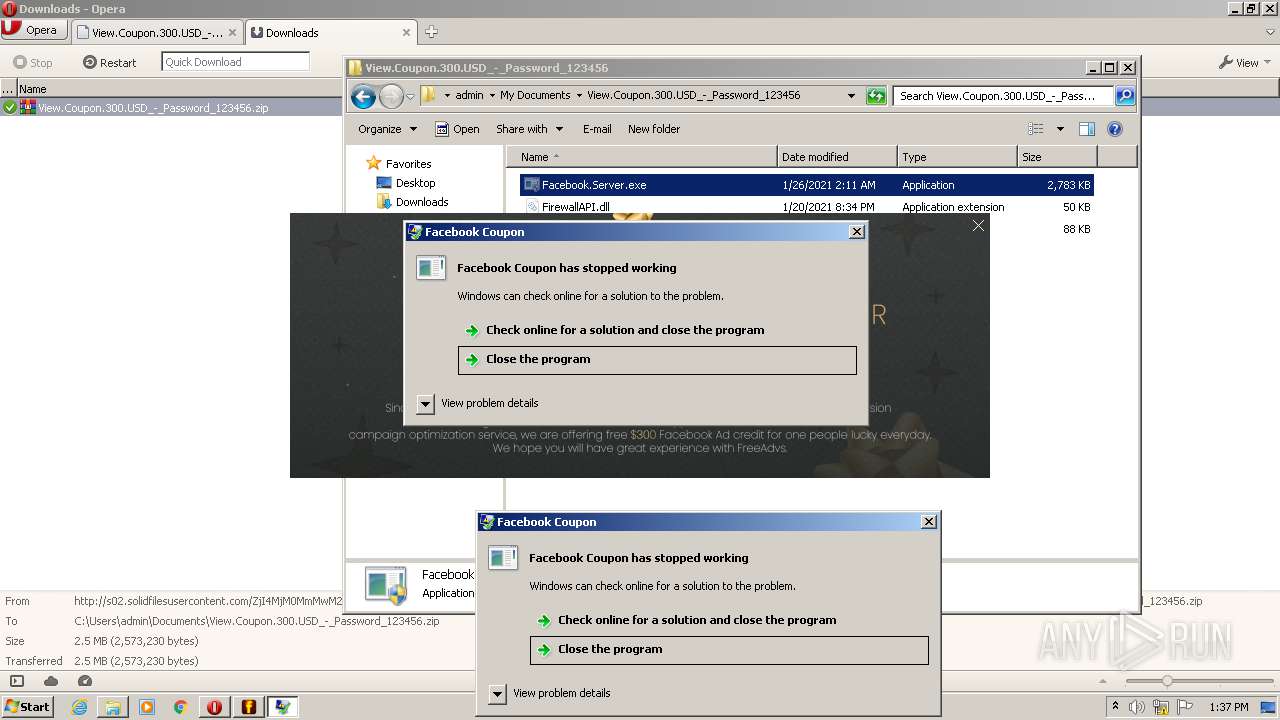Close the dark coupon splash with its X
1280x720 pixels.
[x=978, y=226]
